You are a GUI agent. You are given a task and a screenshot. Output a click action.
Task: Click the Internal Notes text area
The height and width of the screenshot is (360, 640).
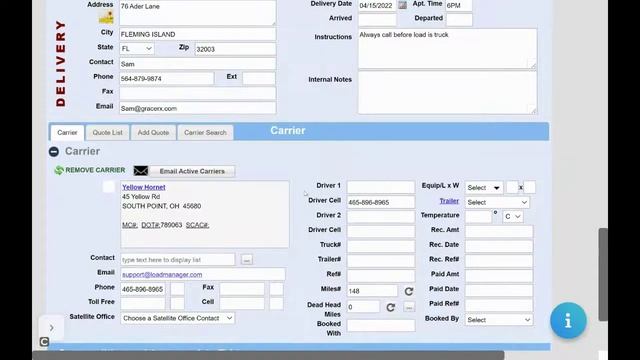(447, 93)
